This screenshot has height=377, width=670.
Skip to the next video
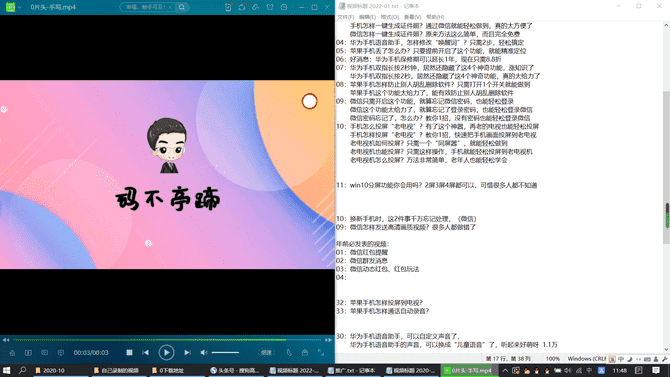187,352
